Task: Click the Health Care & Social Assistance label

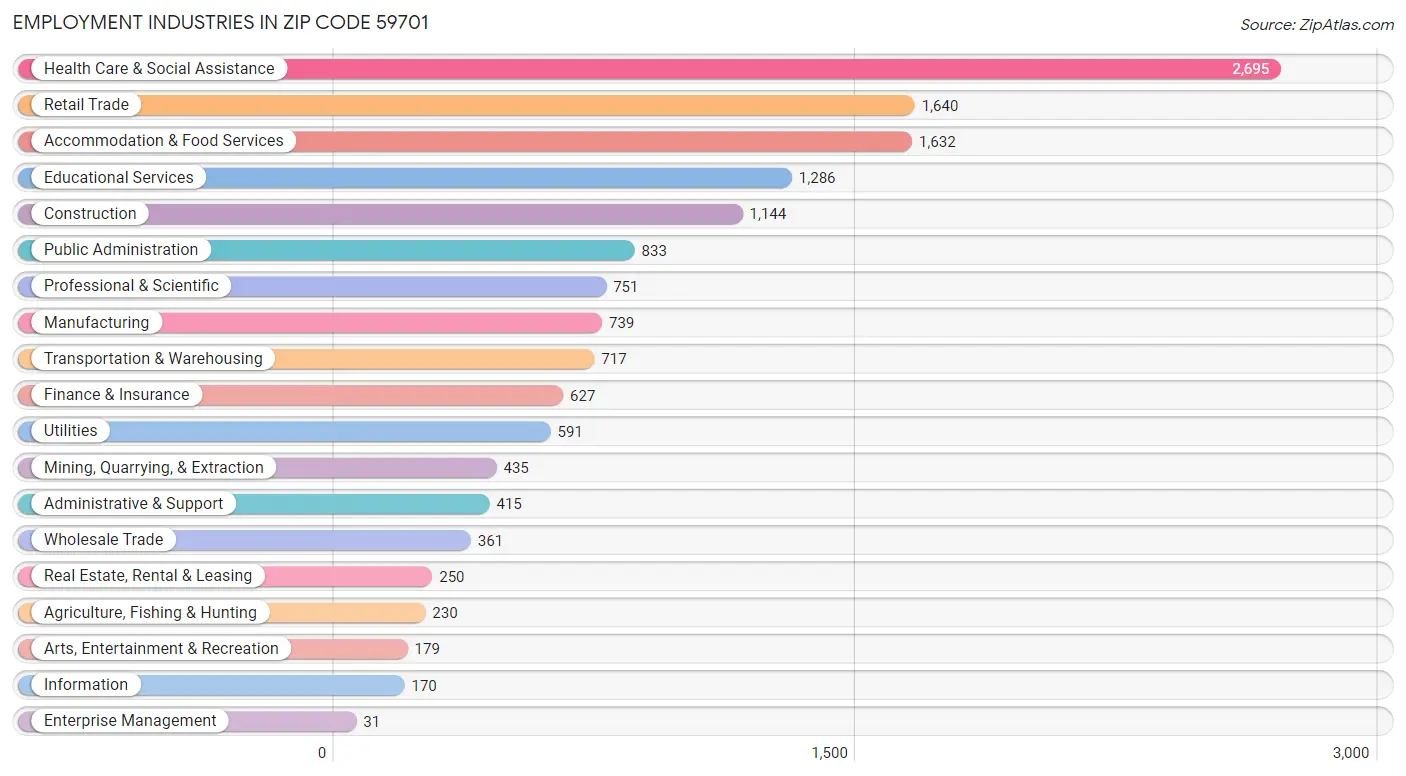Action: point(159,68)
